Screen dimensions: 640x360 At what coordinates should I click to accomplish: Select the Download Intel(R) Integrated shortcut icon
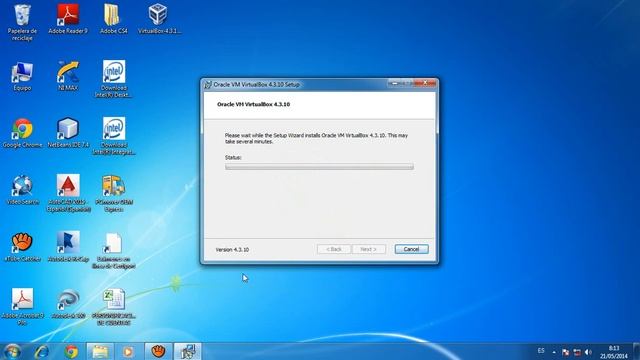tap(113, 136)
